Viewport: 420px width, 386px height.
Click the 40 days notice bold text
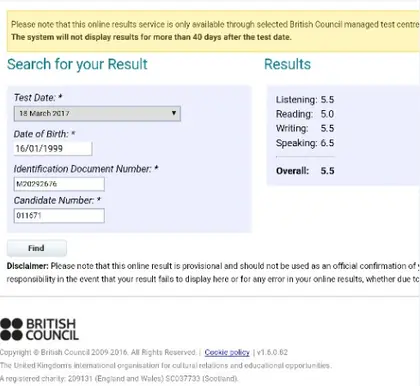click(151, 37)
